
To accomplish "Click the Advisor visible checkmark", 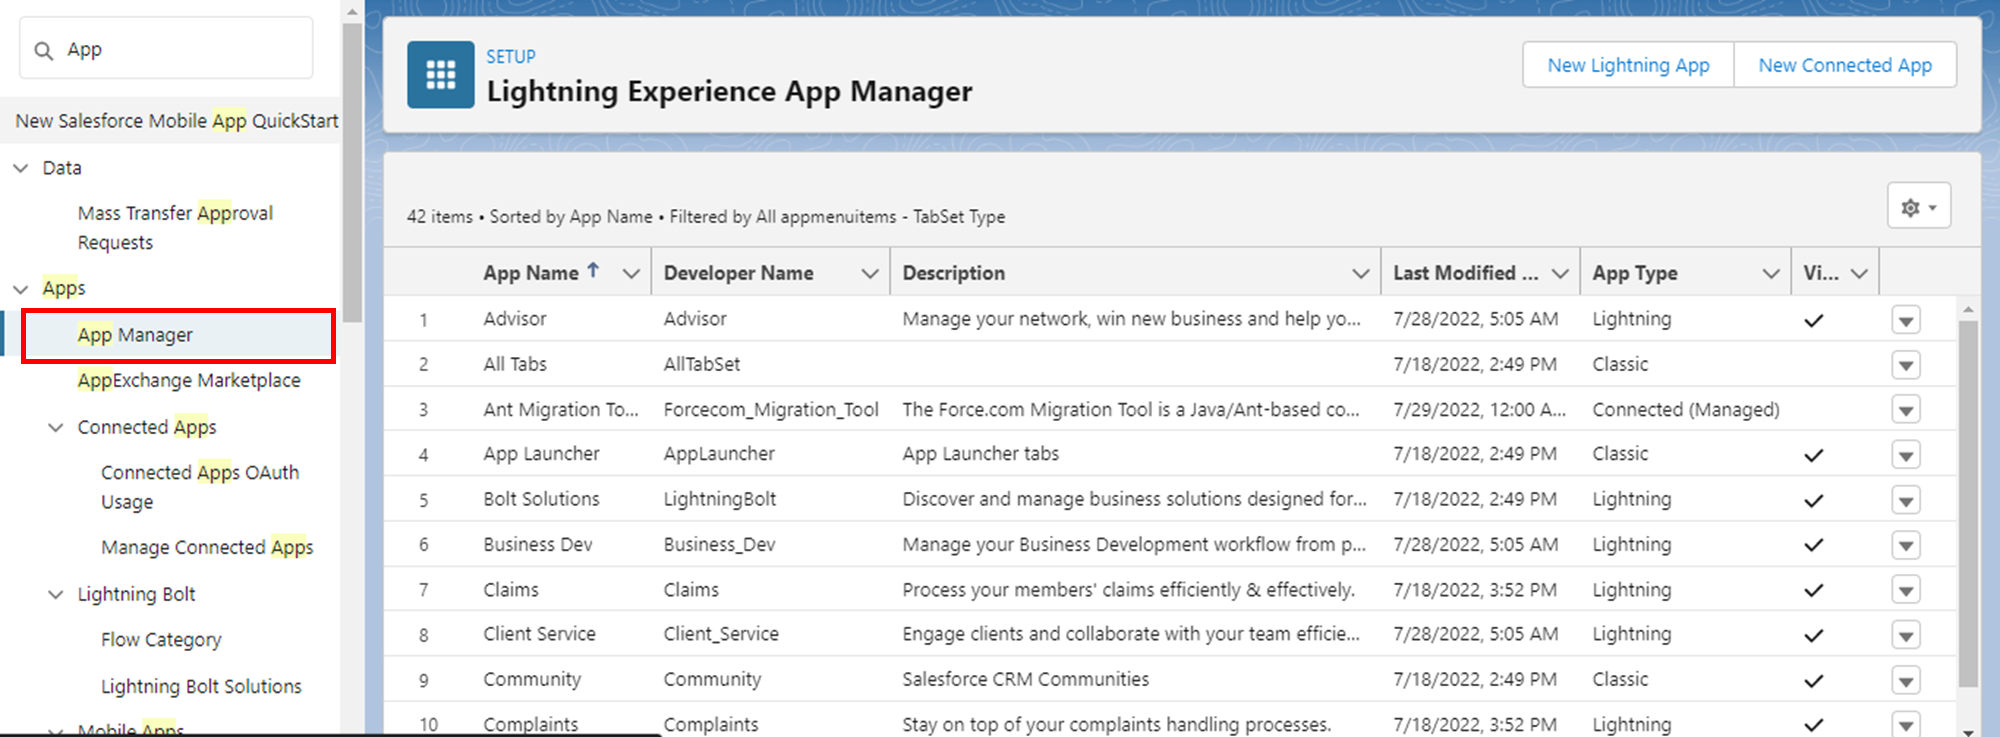I will (1813, 320).
